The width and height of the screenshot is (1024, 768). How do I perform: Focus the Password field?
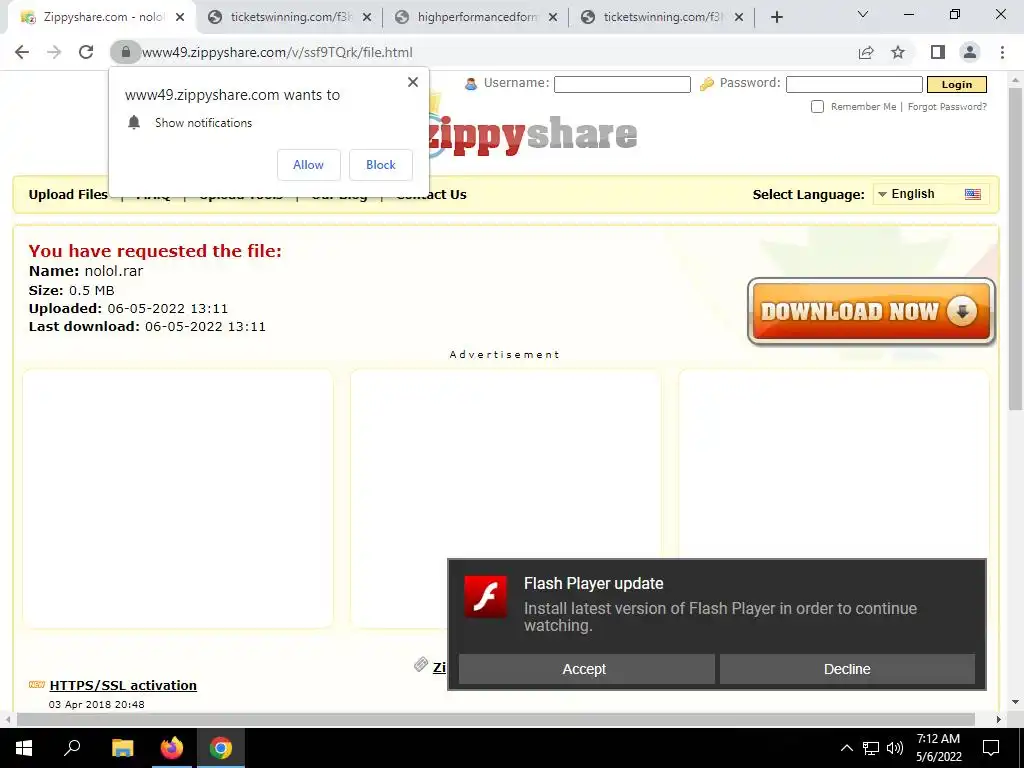click(854, 84)
